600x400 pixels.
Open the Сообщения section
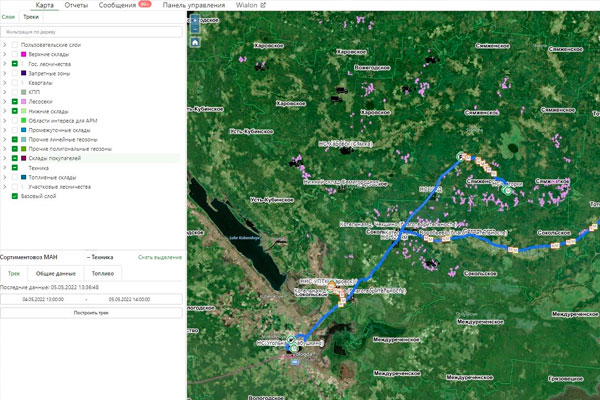pyautogui.click(x=117, y=5)
